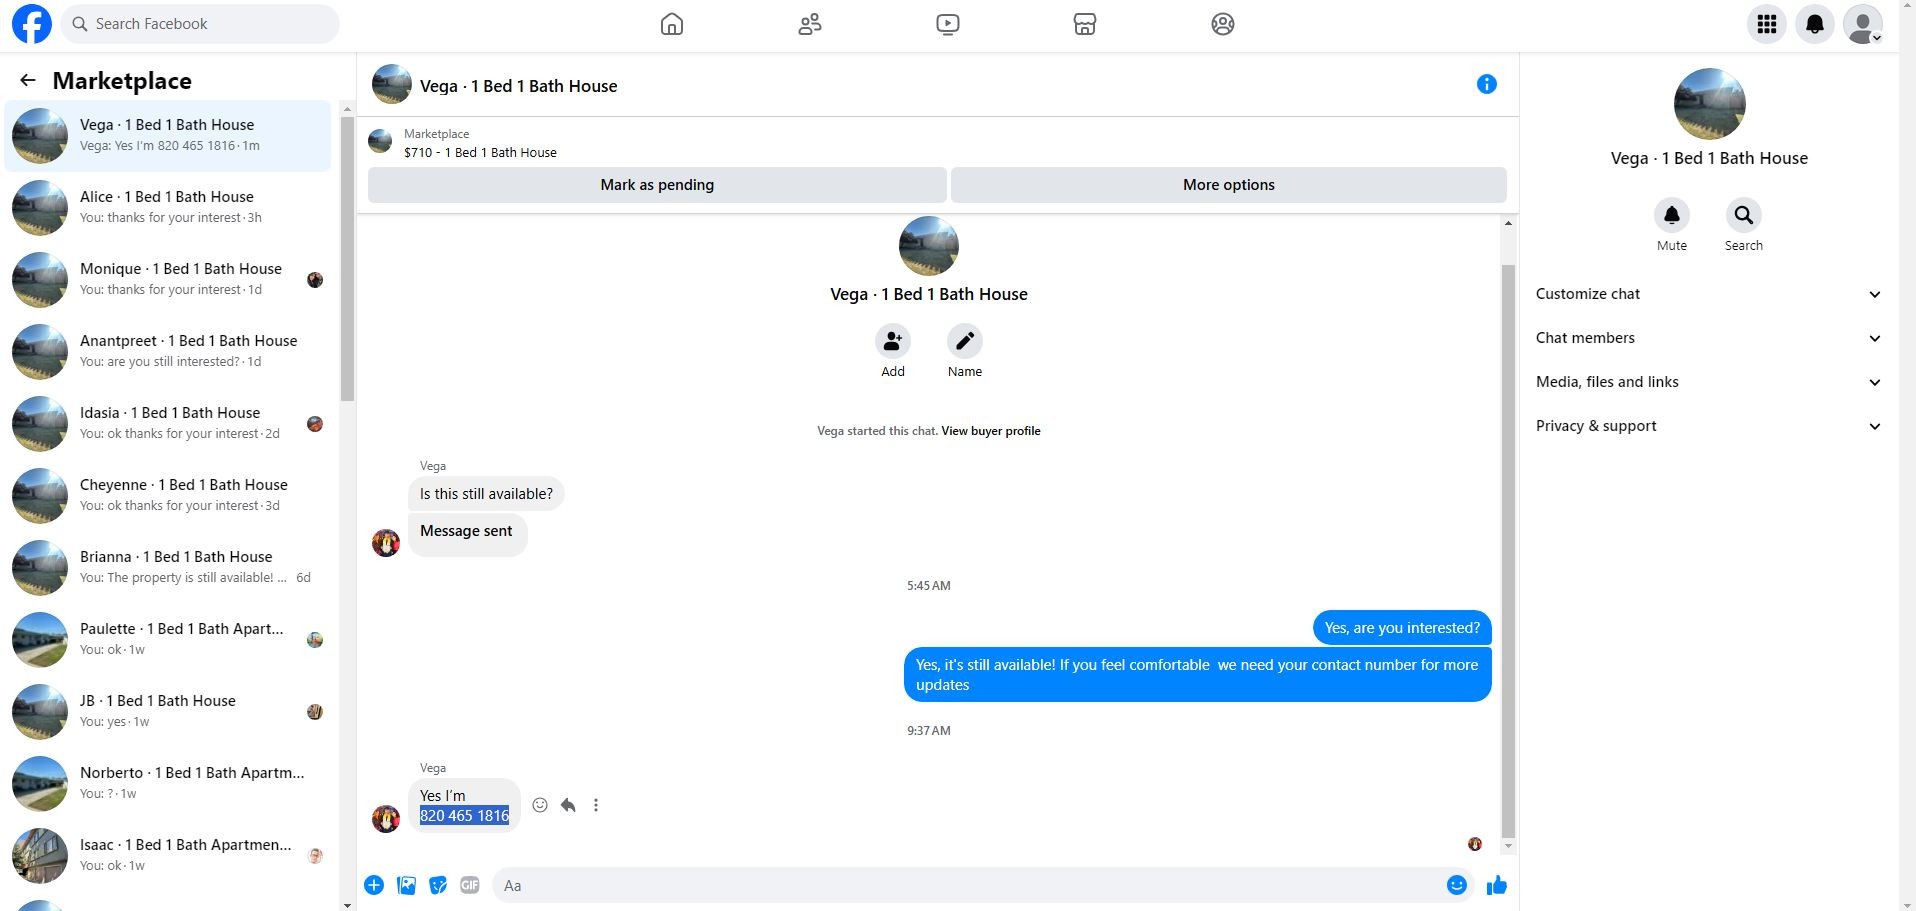Image resolution: width=1916 pixels, height=911 pixels.
Task: Open Idasia 1 Bed 1 Bath House conversation
Action: [x=168, y=423]
